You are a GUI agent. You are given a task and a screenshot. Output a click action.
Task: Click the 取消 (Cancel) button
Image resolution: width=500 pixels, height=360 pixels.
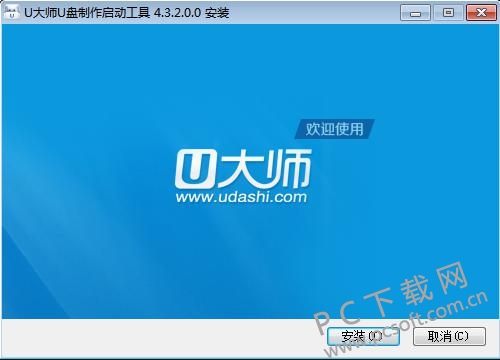pos(449,336)
